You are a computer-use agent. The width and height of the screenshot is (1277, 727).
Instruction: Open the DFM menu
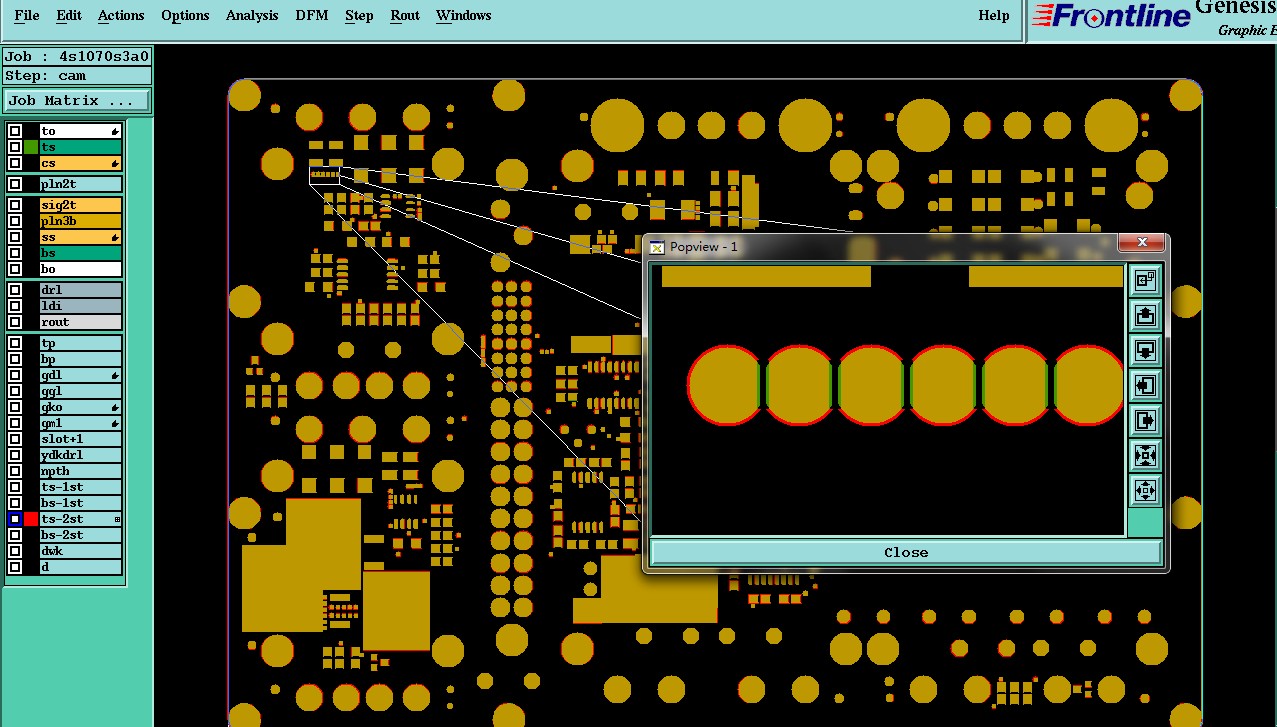(x=312, y=15)
